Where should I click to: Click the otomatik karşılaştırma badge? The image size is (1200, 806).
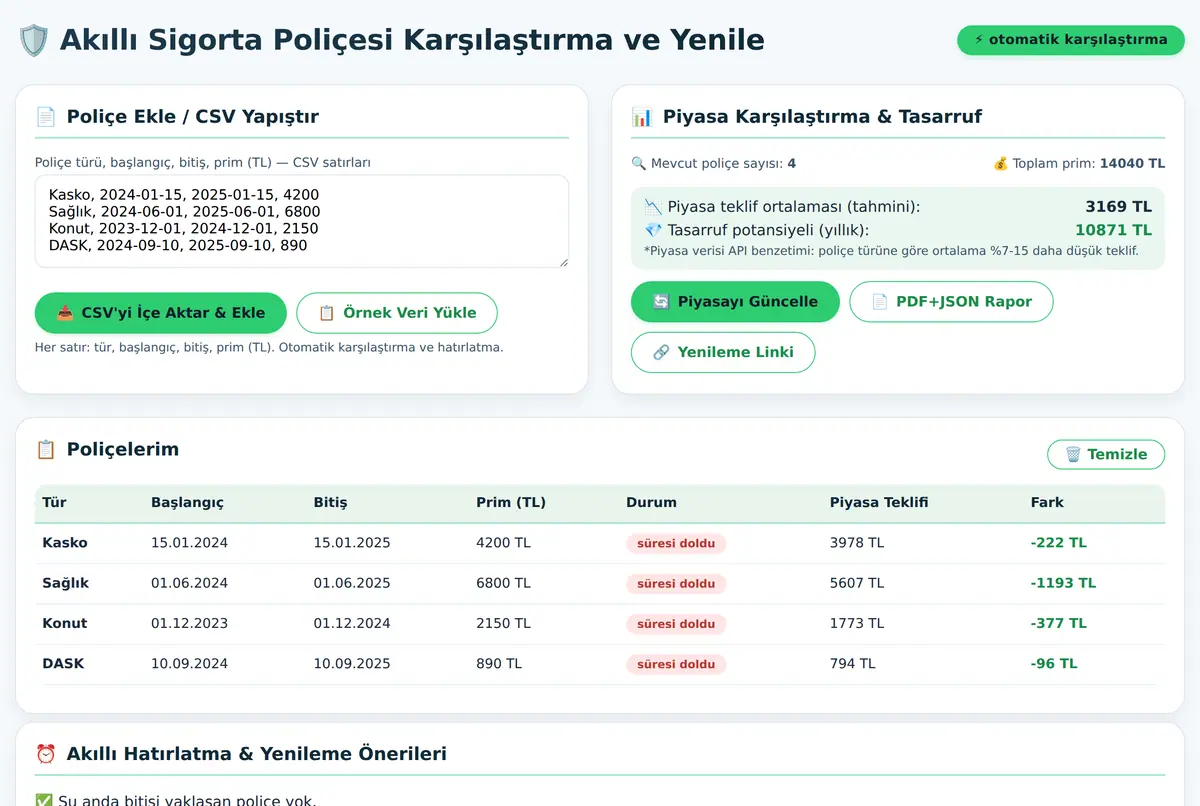[1071, 40]
